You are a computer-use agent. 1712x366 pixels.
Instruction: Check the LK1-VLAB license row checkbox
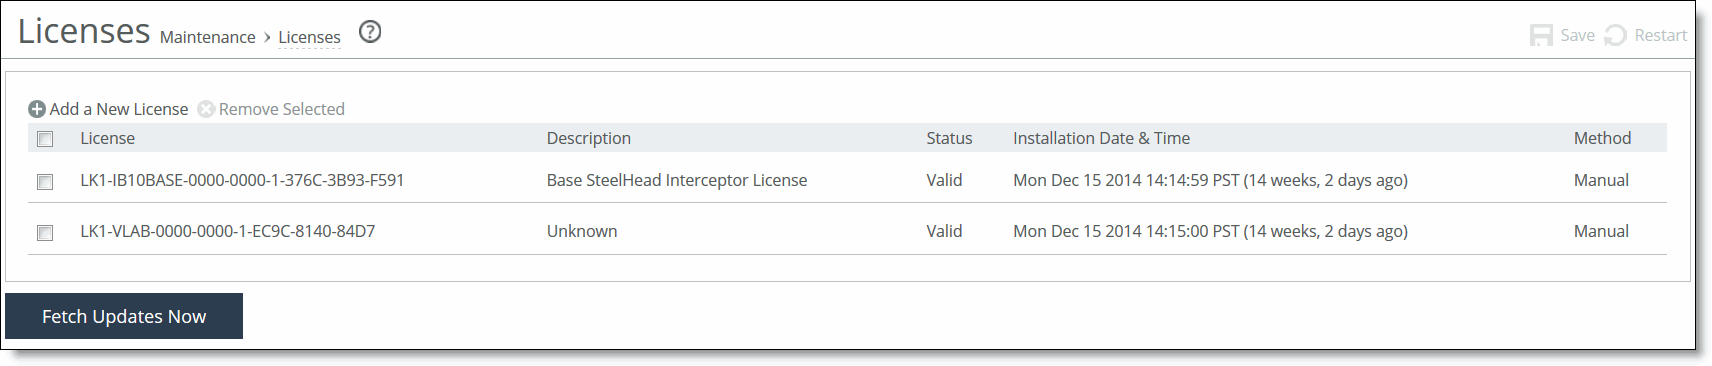(45, 233)
